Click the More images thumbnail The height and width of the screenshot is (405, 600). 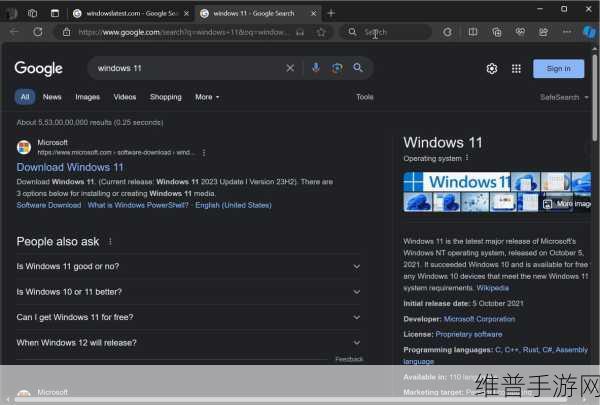[x=566, y=203]
